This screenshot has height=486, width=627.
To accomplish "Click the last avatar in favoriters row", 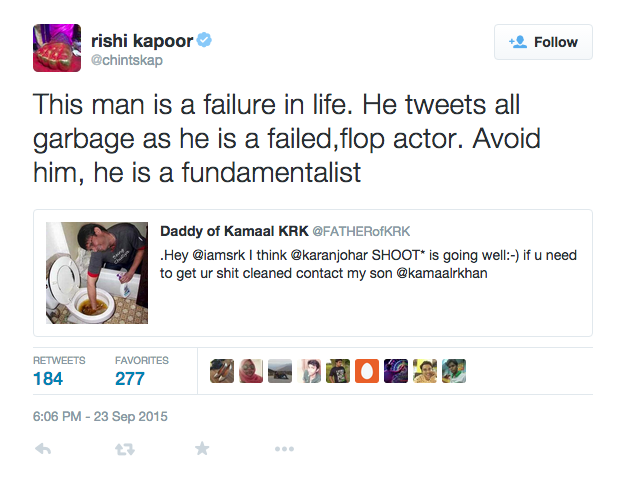I will [454, 371].
